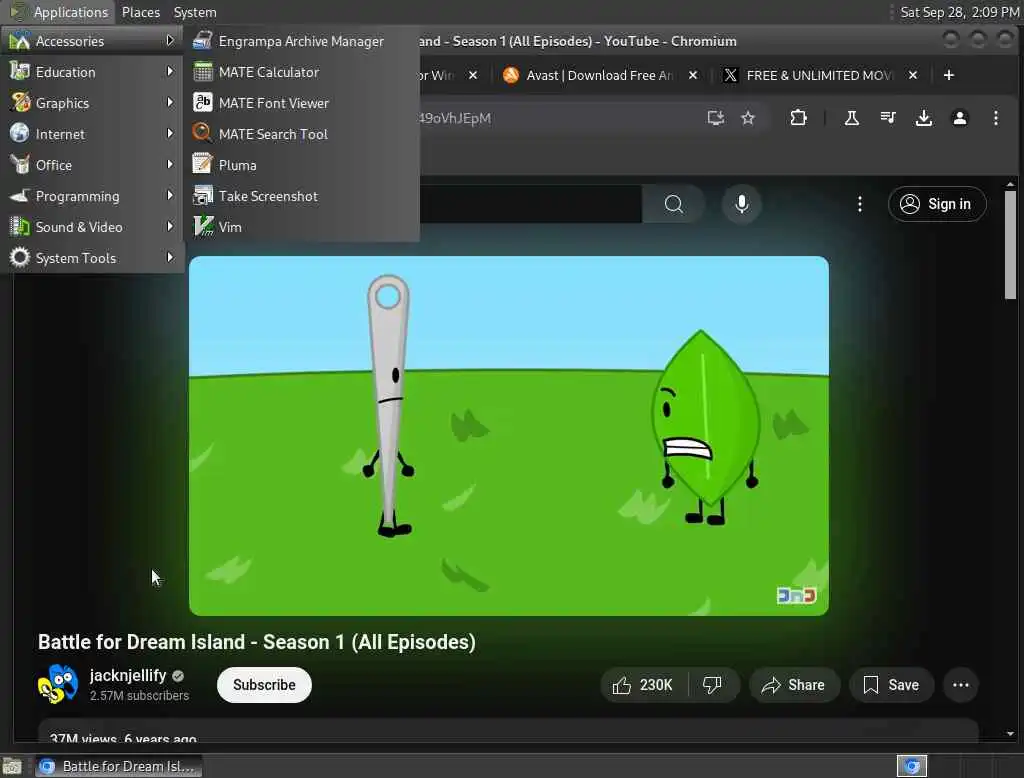Open the Chromium profile icon
1024x778 pixels.
959,118
